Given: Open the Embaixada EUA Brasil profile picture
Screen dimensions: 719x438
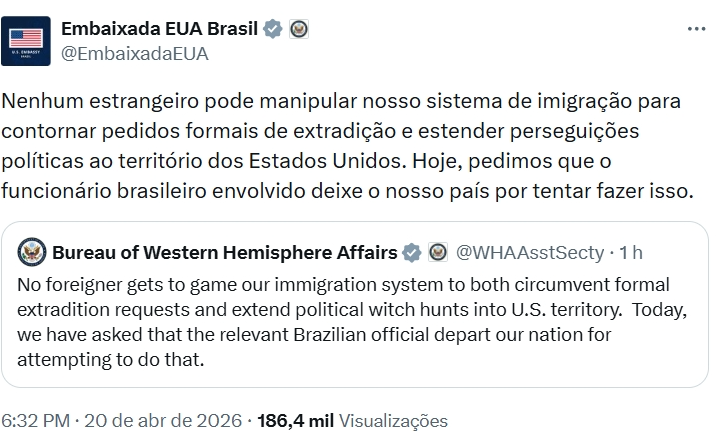Looking at the screenshot, I should point(26,42).
